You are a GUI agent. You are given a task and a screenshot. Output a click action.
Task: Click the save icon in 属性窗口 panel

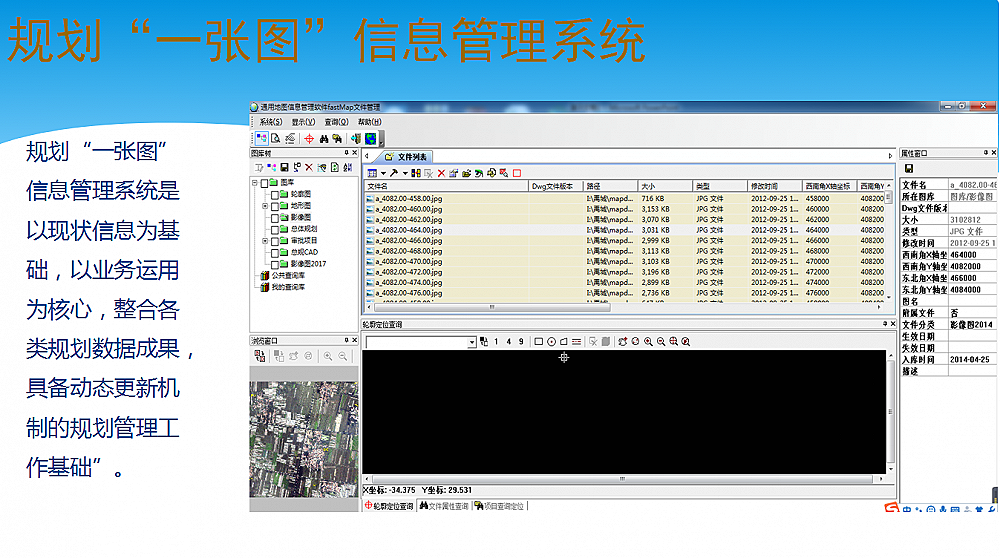coord(909,169)
